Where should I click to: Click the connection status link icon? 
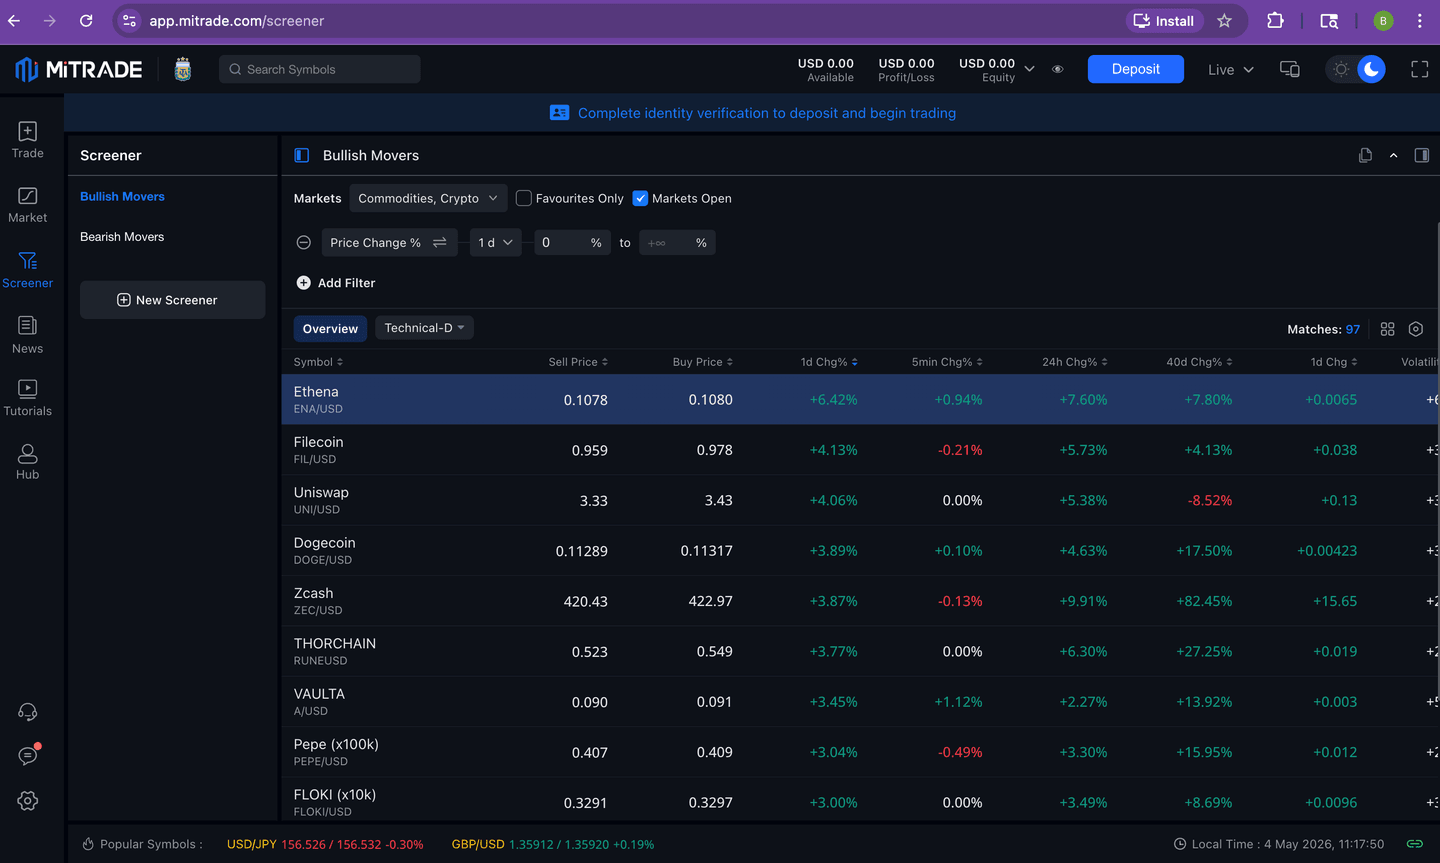(1415, 844)
